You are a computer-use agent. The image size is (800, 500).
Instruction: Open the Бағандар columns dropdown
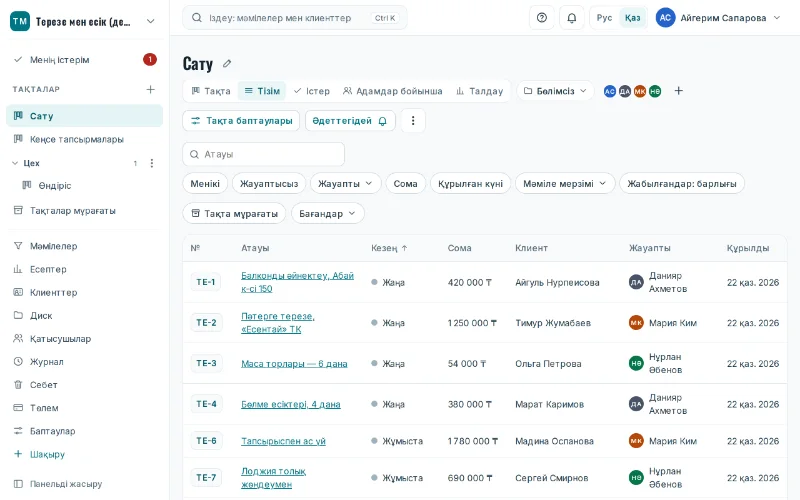(328, 213)
